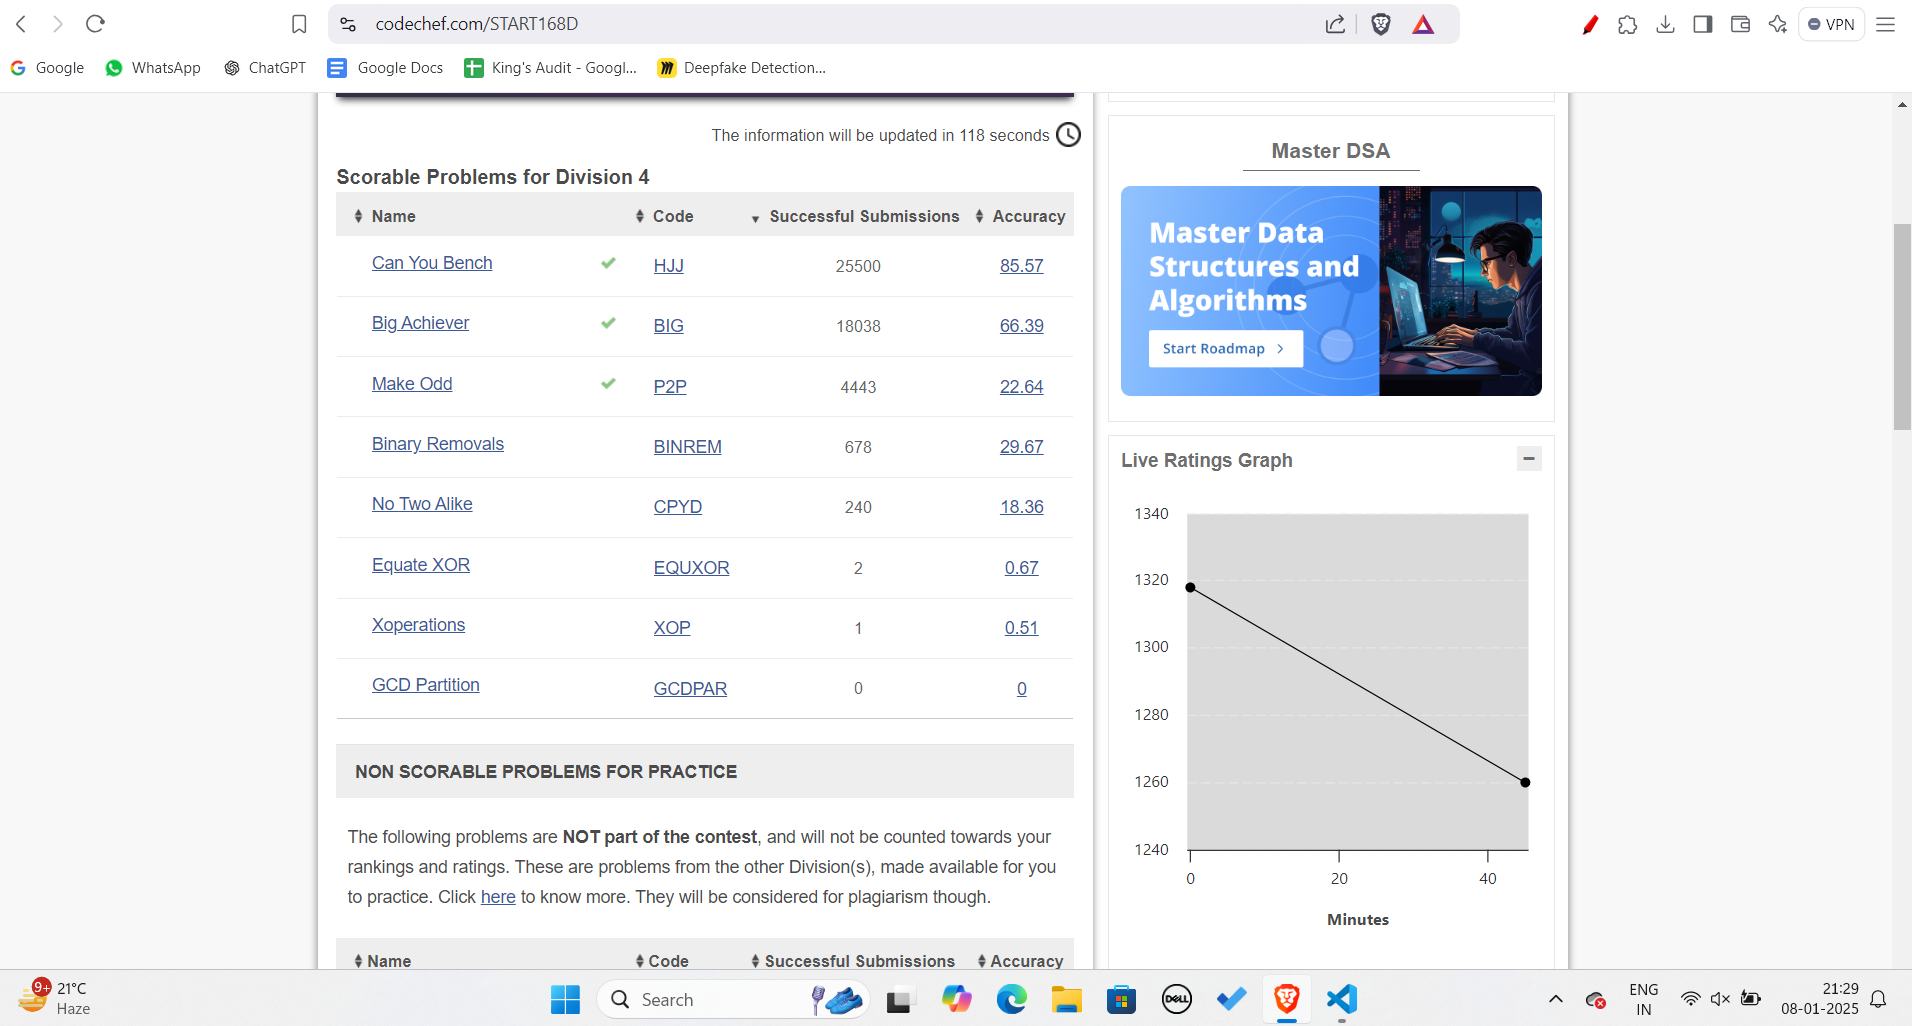Open the No Two Alike problem
1912x1026 pixels.
pyautogui.click(x=422, y=504)
